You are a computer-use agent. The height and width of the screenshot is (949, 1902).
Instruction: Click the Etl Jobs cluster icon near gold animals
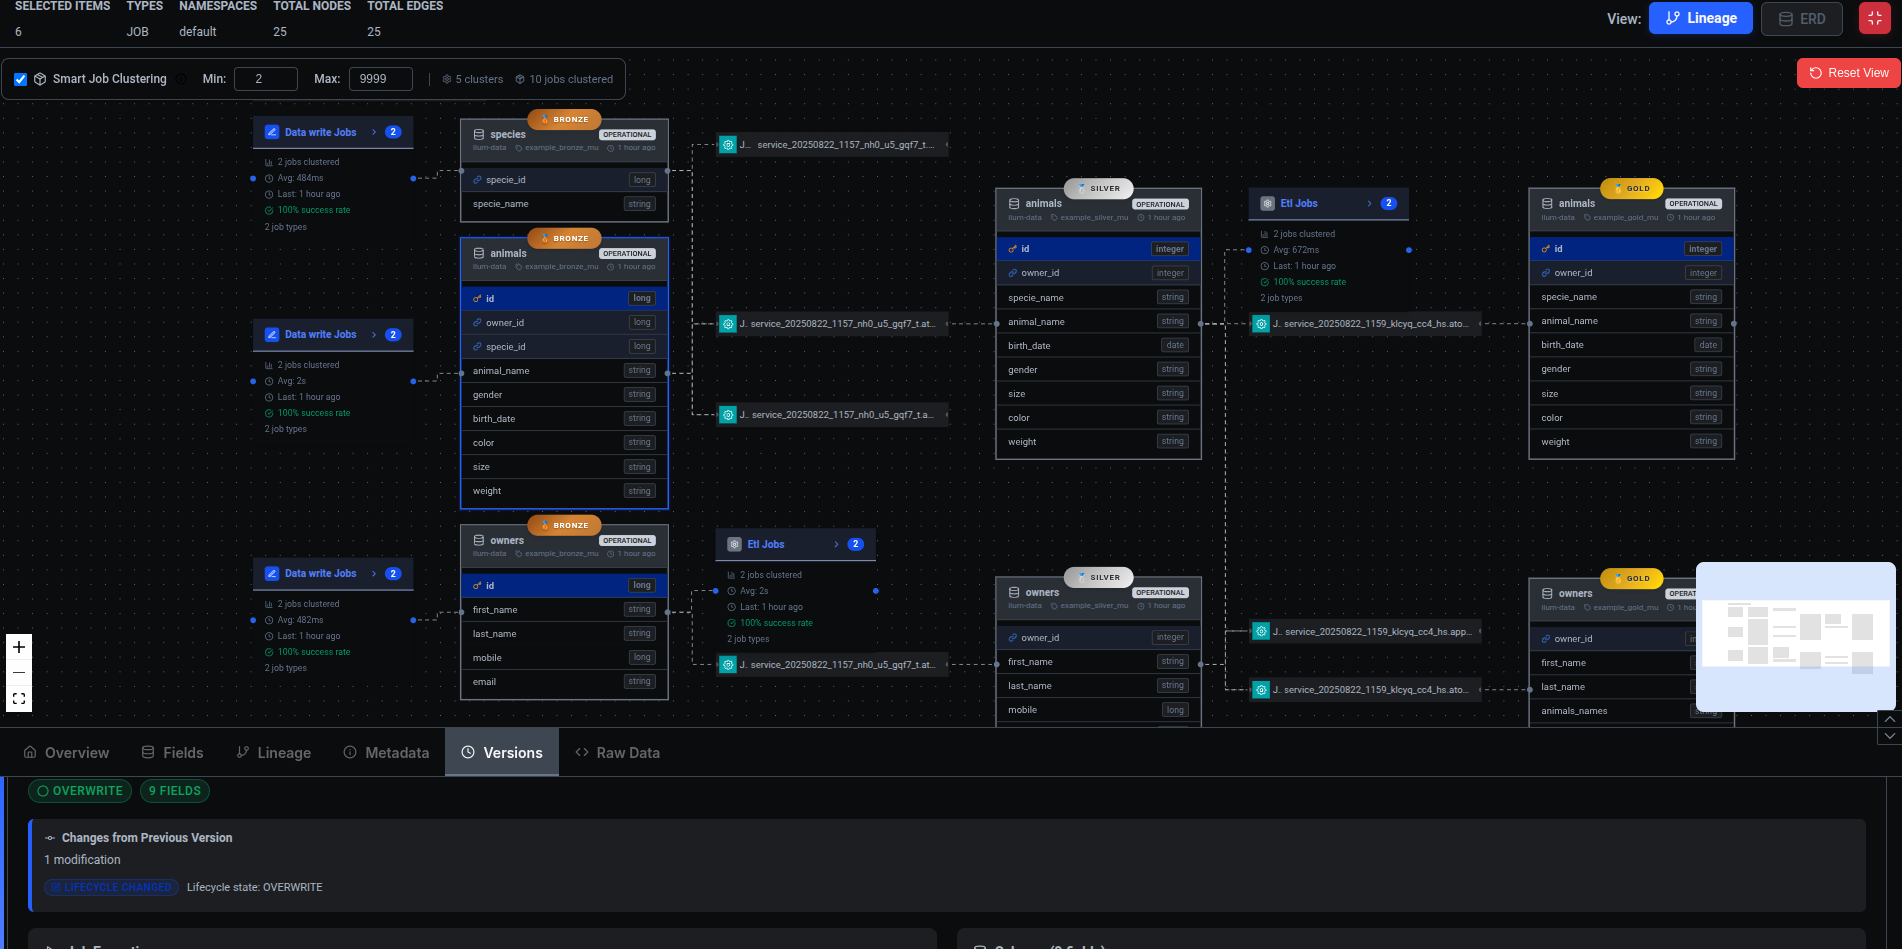1267,203
